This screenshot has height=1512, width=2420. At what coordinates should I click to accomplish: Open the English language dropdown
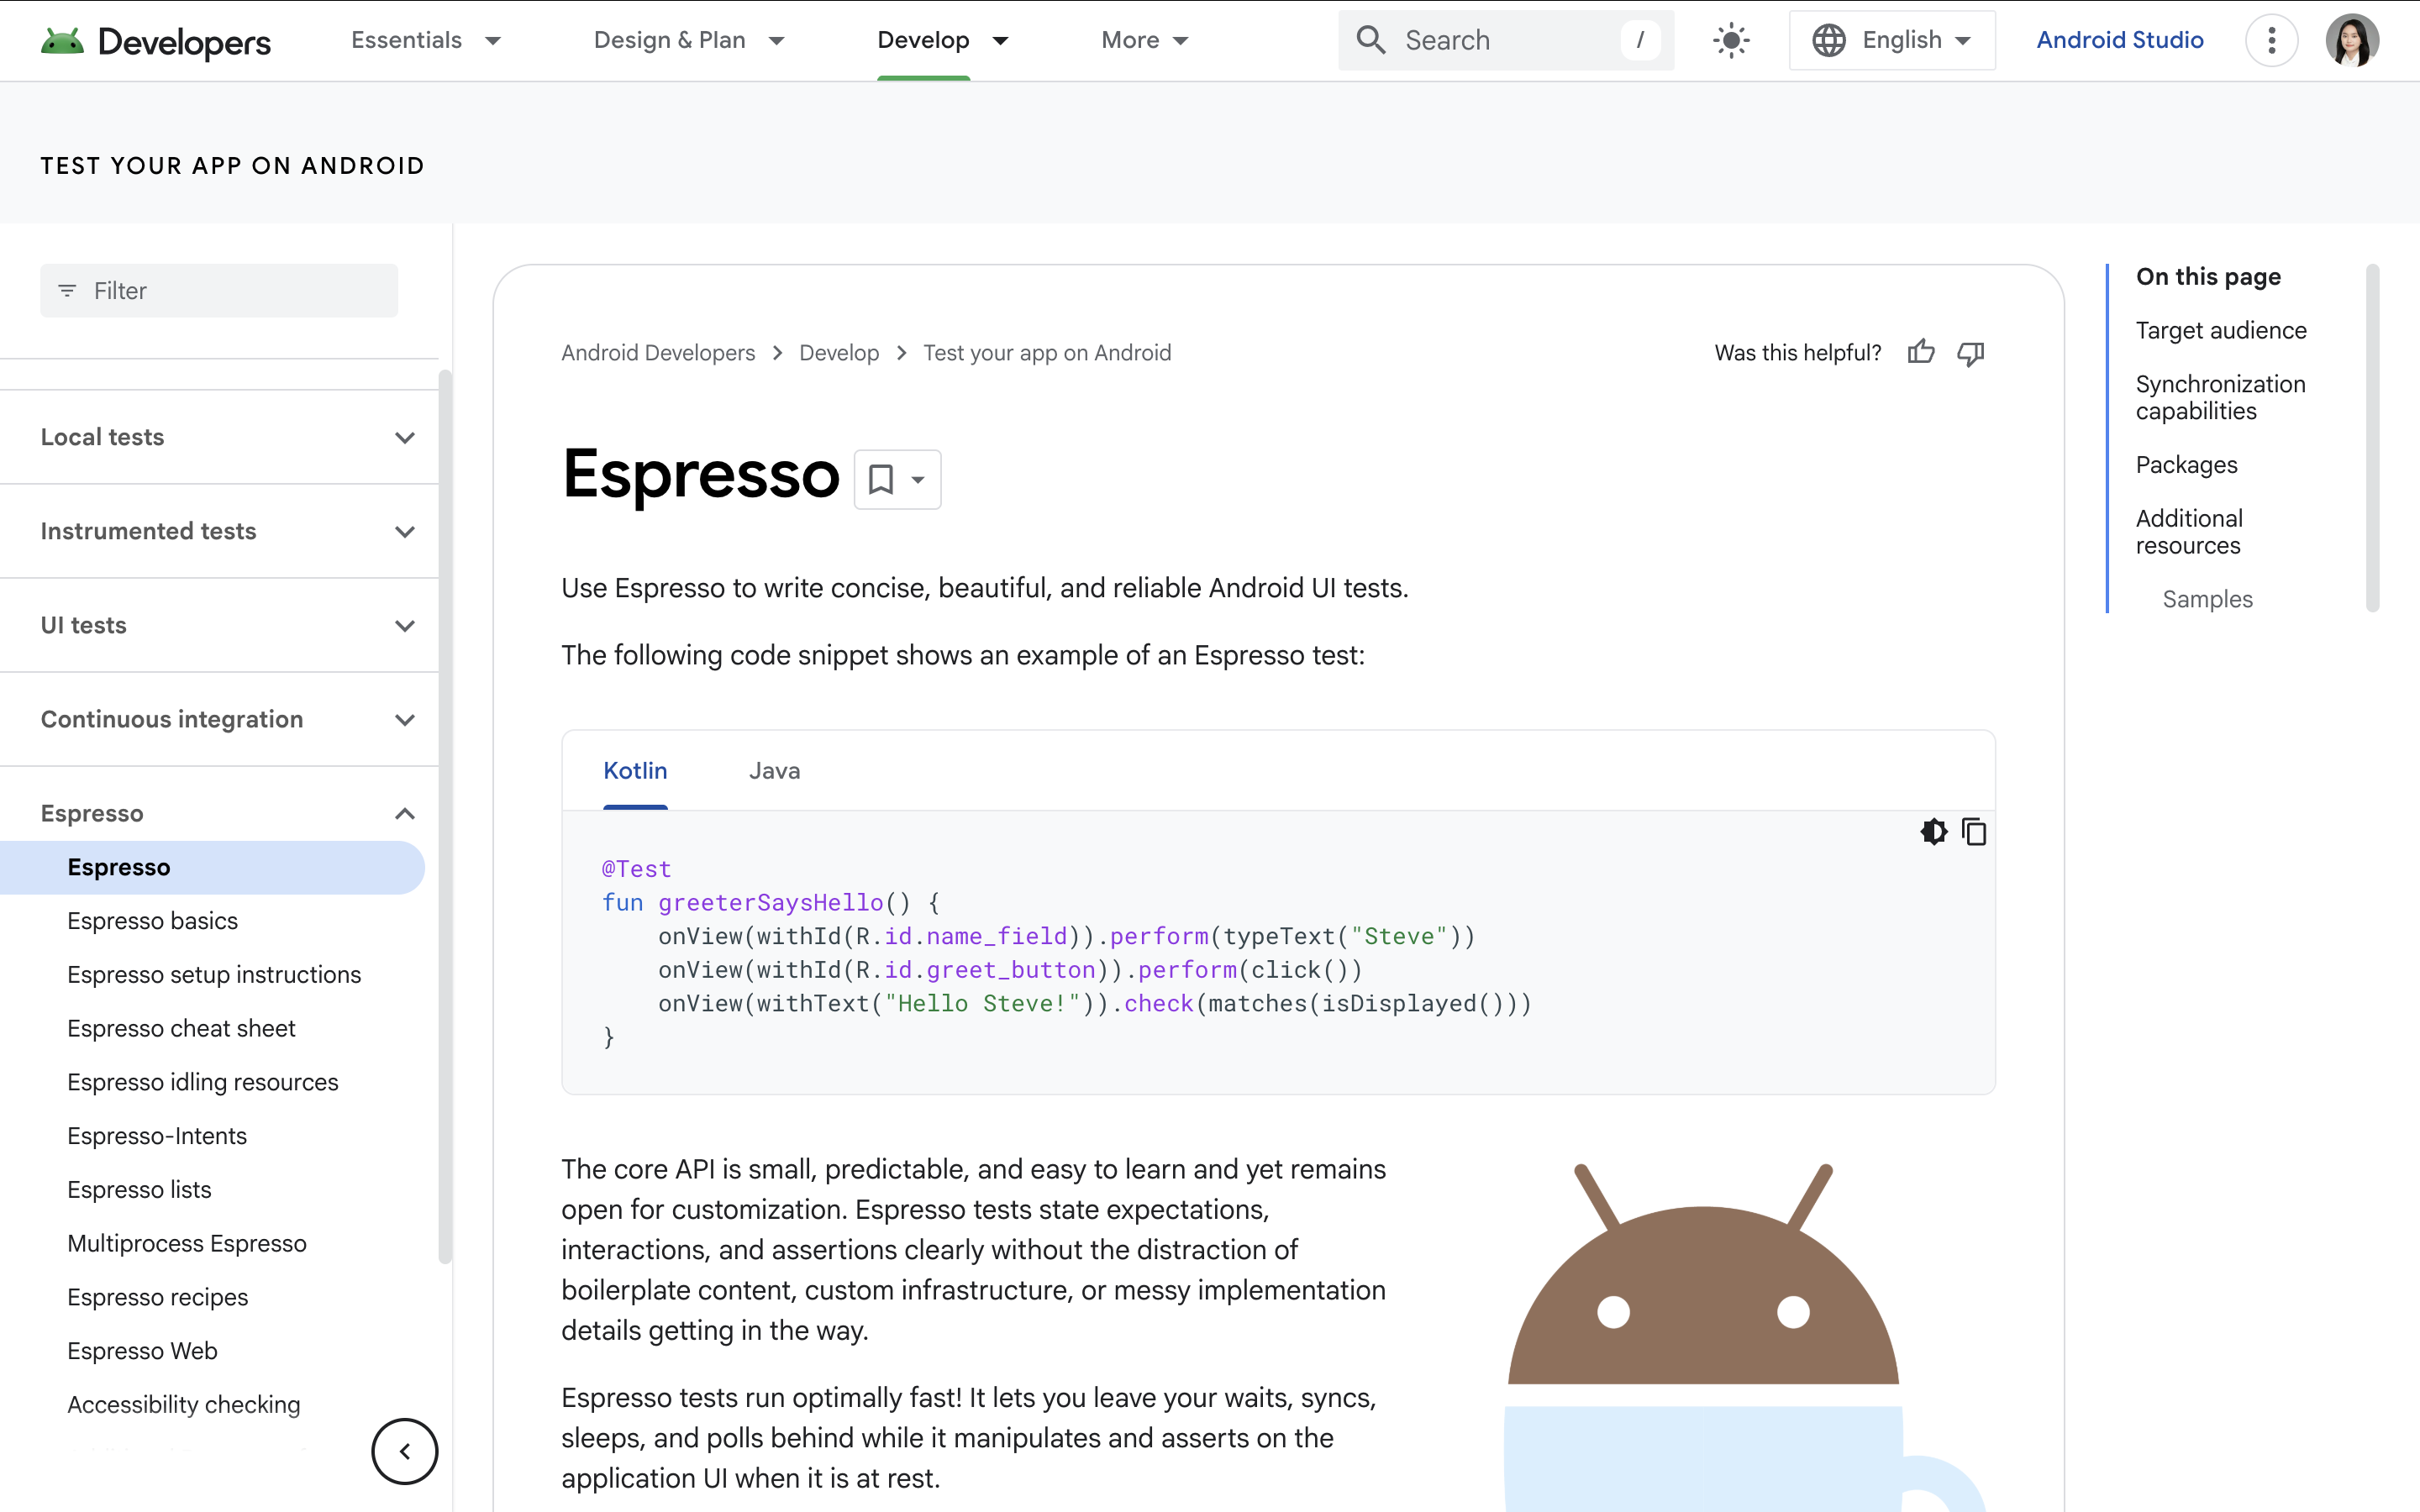pyautogui.click(x=1891, y=41)
